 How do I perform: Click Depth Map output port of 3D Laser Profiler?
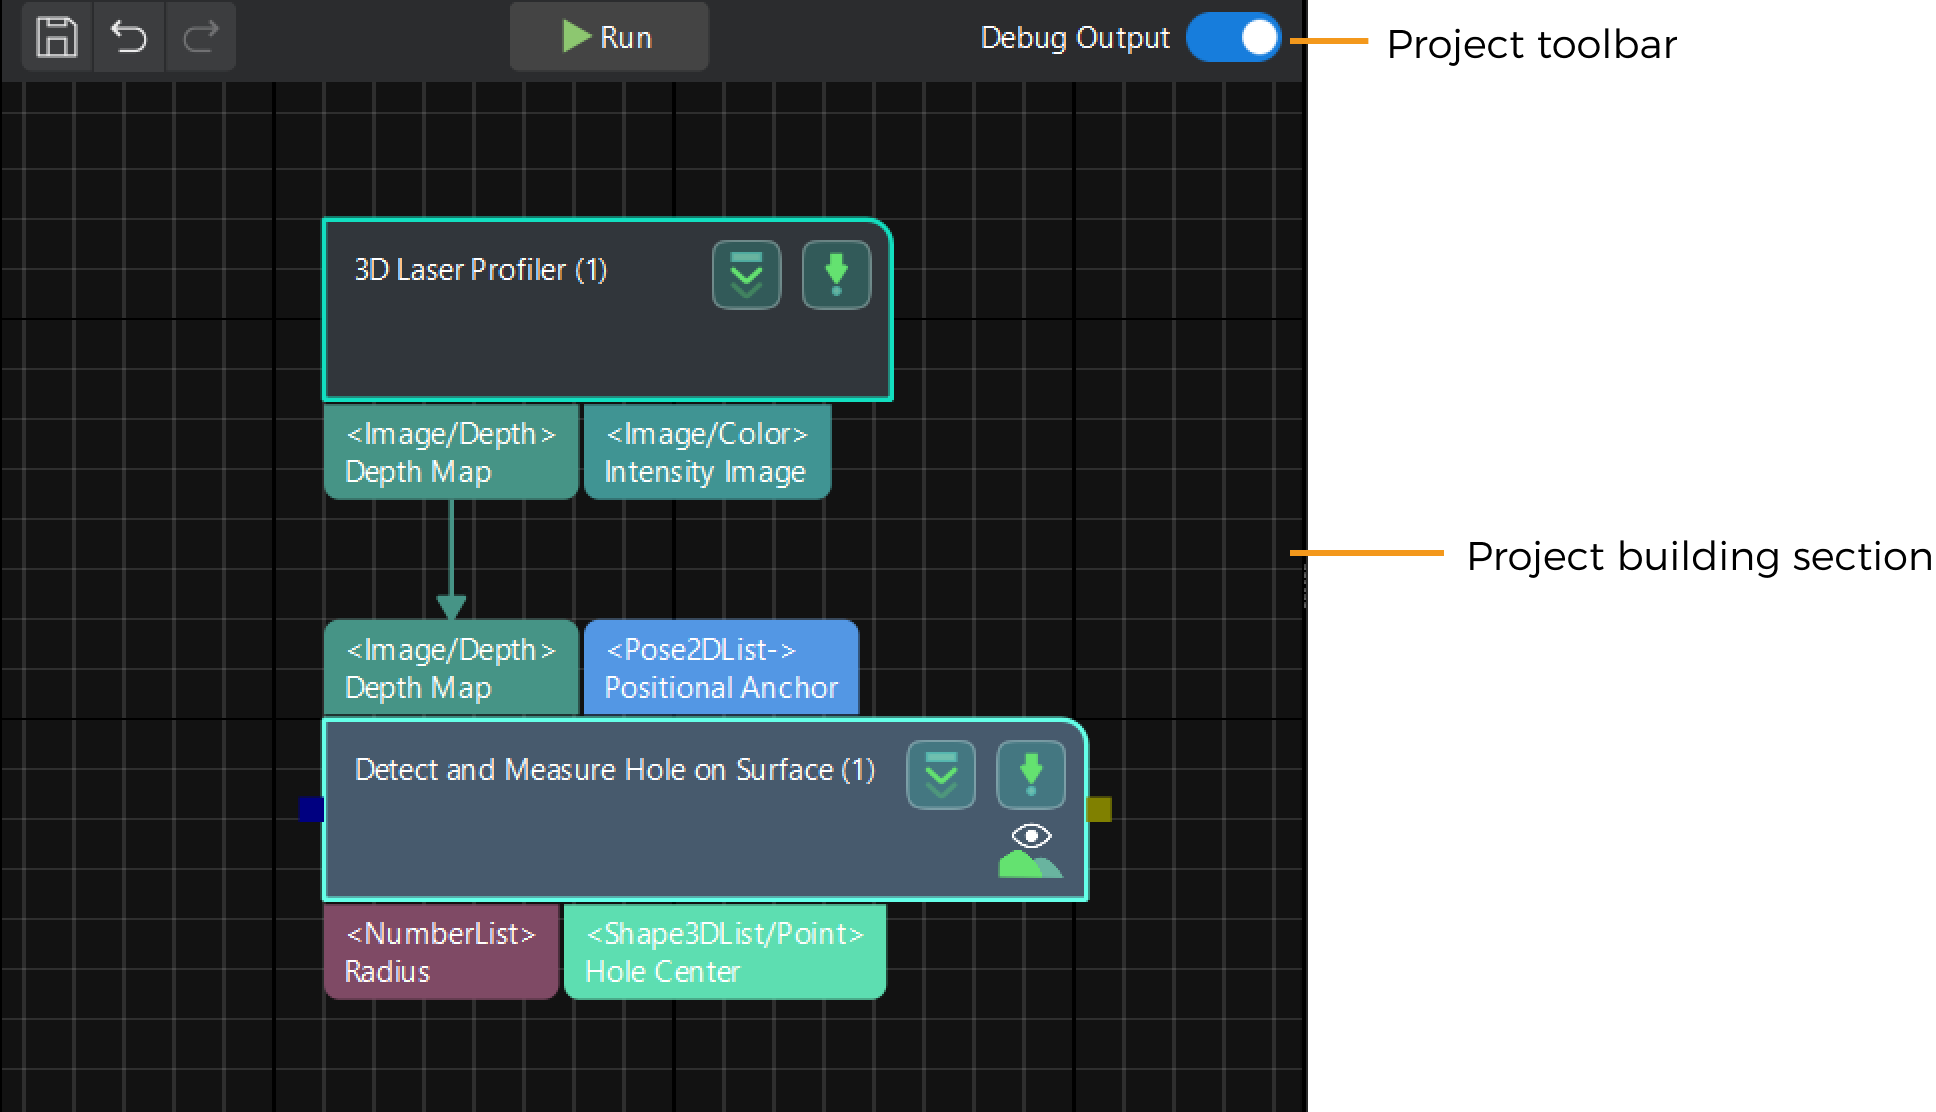(x=451, y=452)
